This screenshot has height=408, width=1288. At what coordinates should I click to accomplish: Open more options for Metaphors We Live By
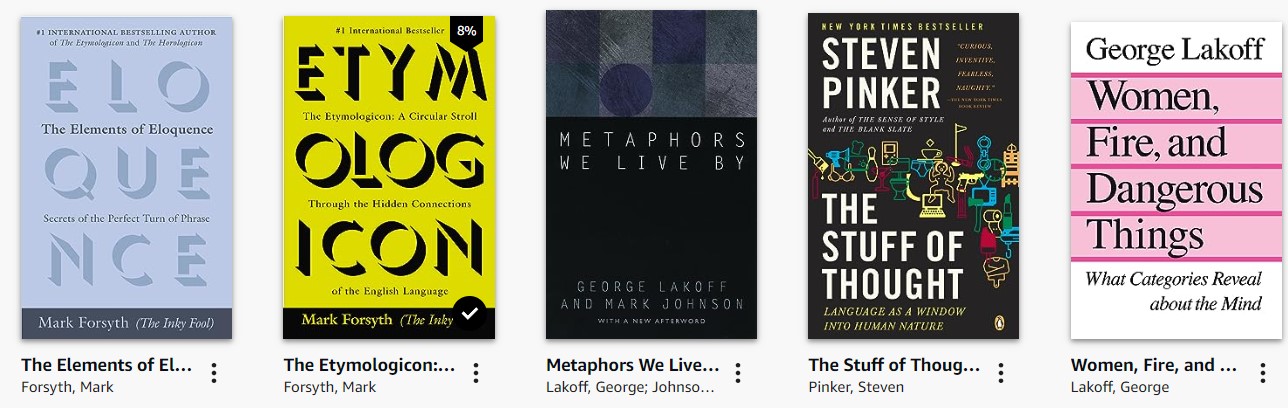point(738,374)
